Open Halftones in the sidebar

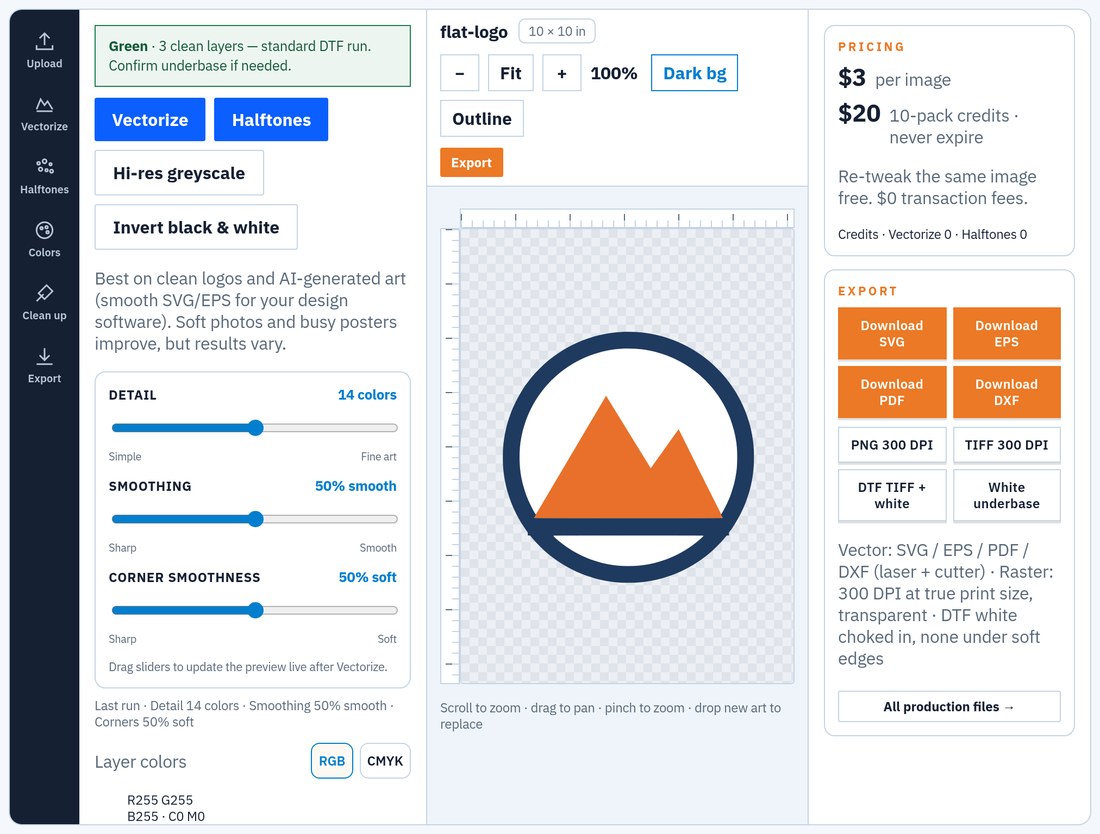pyautogui.click(x=44, y=177)
